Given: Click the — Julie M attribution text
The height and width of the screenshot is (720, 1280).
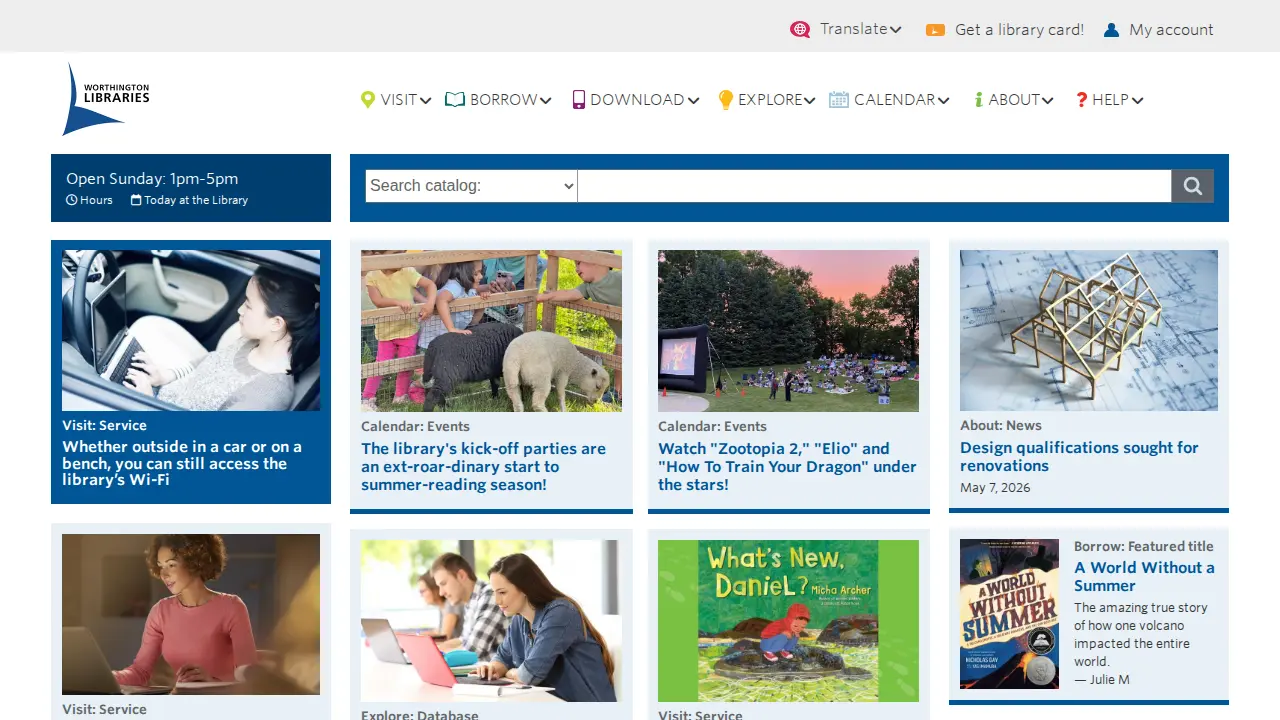Looking at the screenshot, I should [1102, 680].
